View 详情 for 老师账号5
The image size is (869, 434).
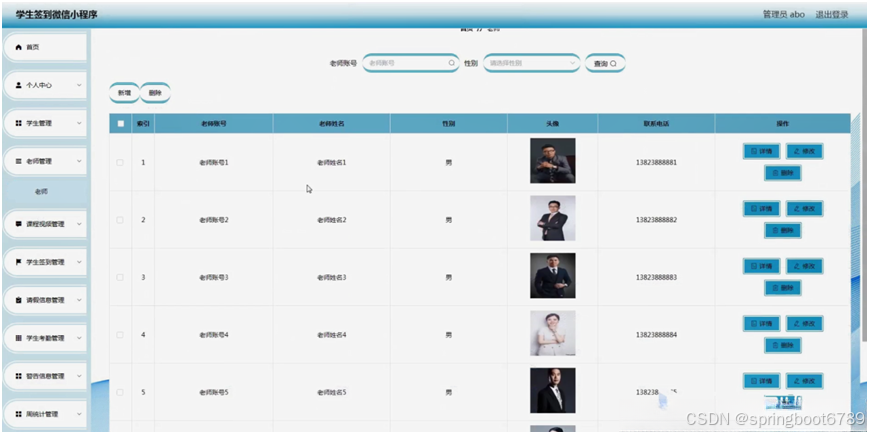point(761,381)
